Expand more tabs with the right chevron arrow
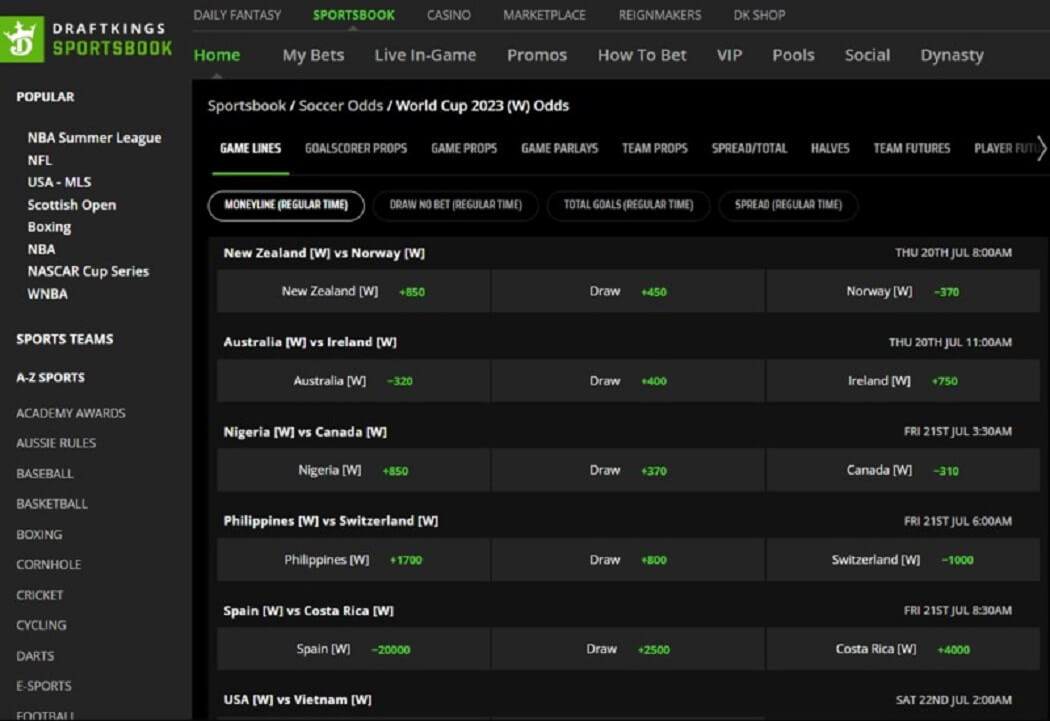Screen dimensions: 1050x721 (x=1041, y=149)
